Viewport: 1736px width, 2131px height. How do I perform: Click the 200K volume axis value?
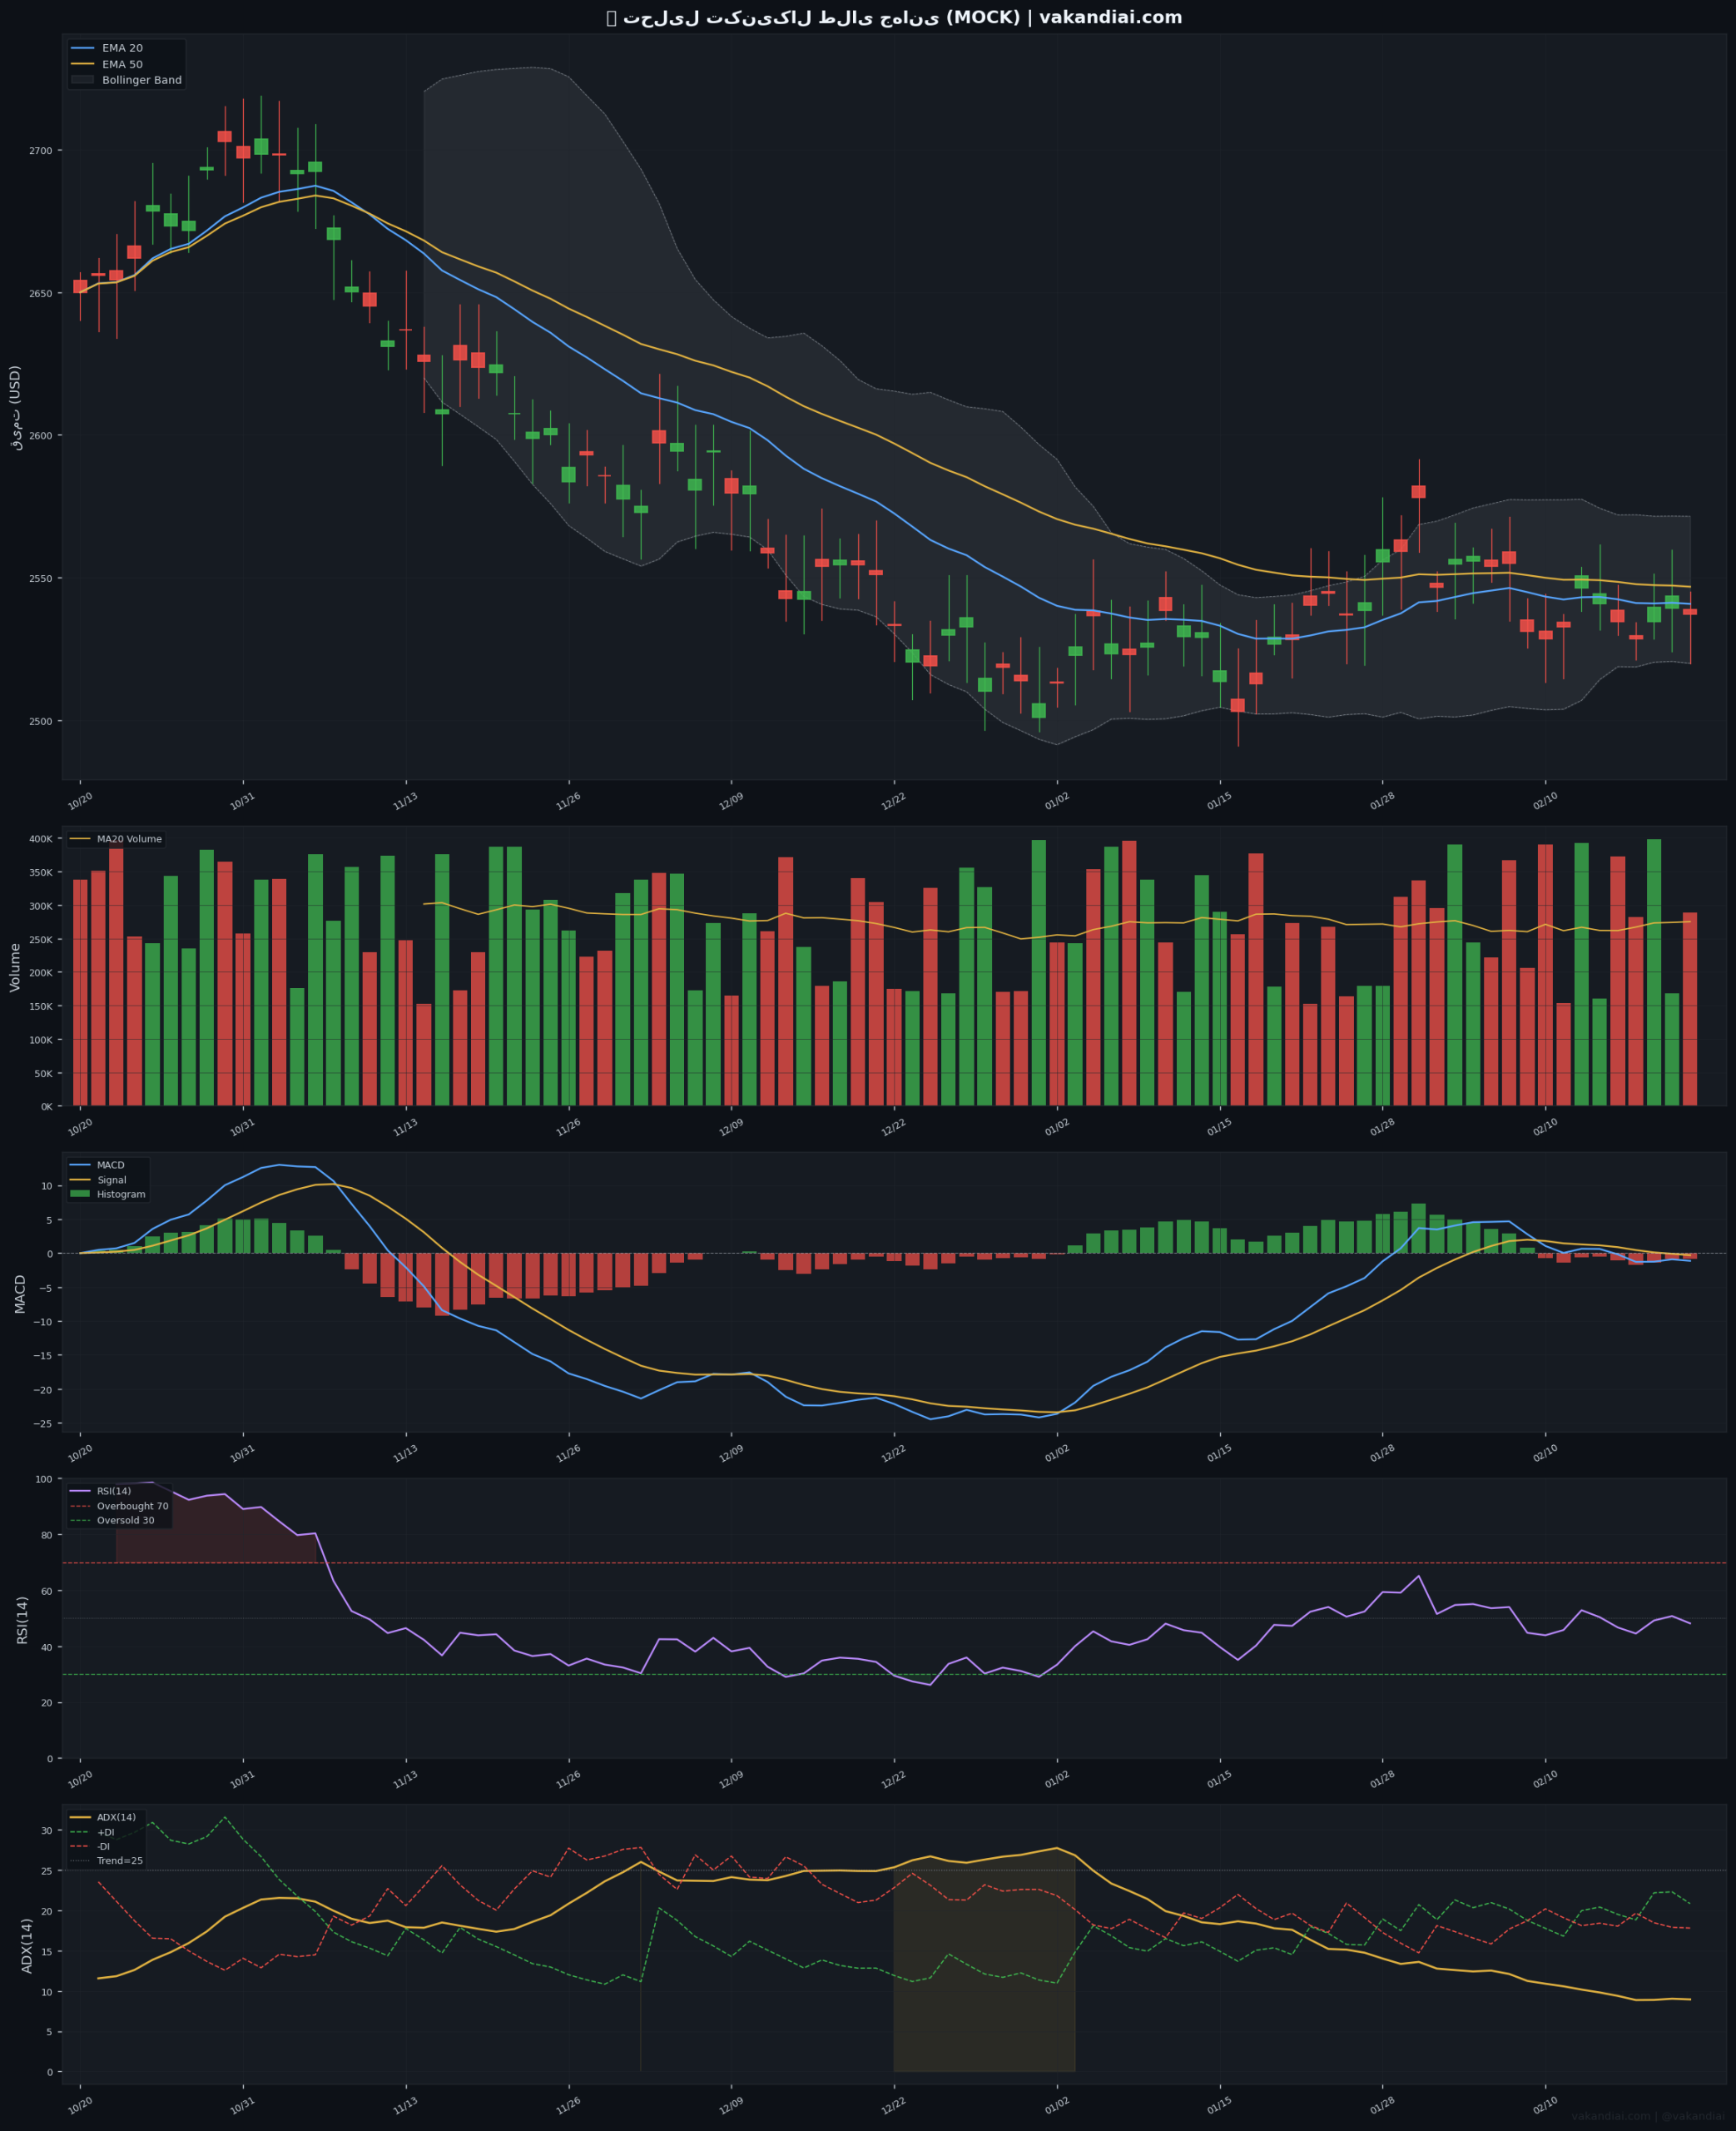click(x=41, y=972)
